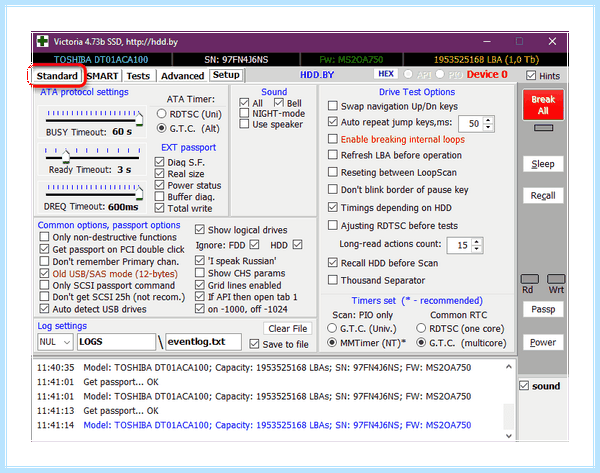This screenshot has height=473, width=600.
Task: Decrease Long-read actions count value
Action: [477, 249]
